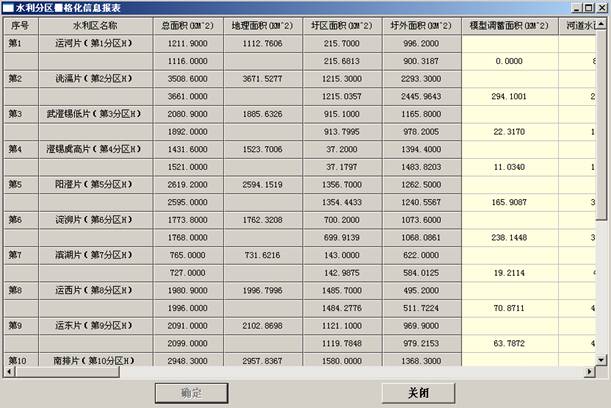Select total area cell 3508.6000
This screenshot has width=611, height=408.
(x=188, y=78)
